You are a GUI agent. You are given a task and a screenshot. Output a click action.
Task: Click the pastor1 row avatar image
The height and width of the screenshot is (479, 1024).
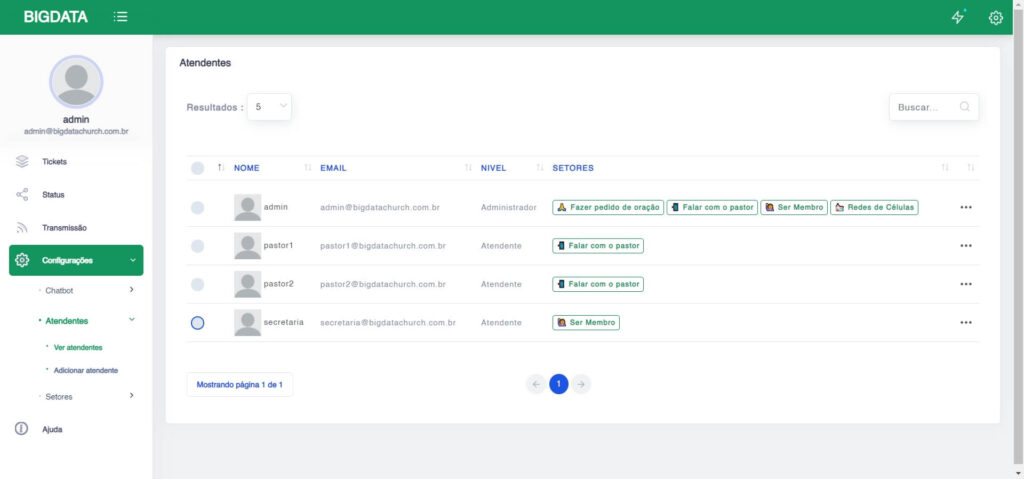[248, 246]
